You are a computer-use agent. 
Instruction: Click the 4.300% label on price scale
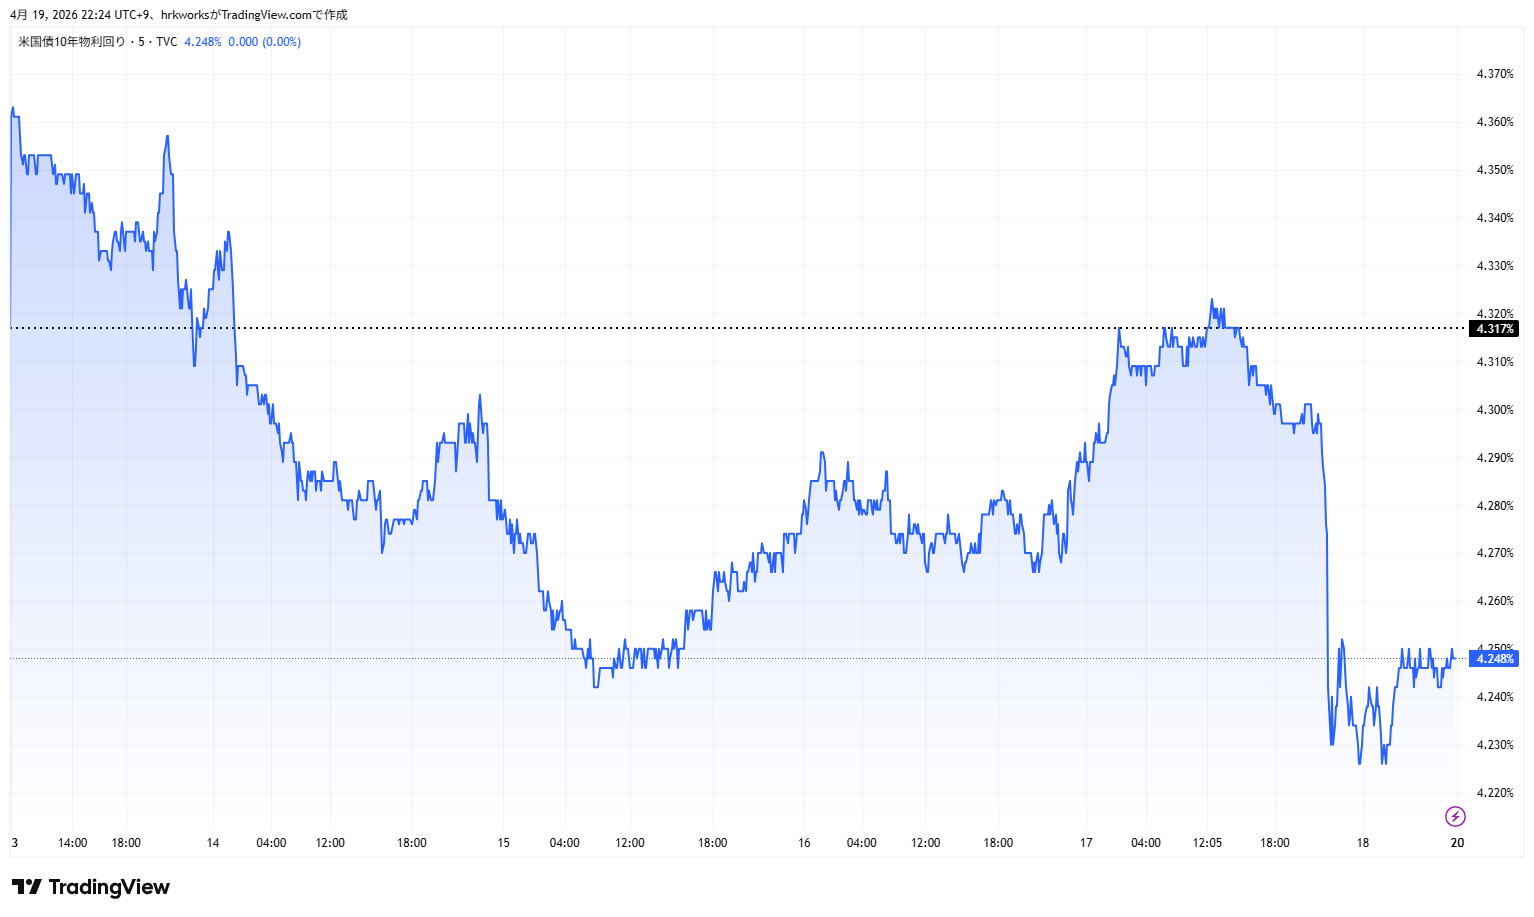click(x=1494, y=410)
